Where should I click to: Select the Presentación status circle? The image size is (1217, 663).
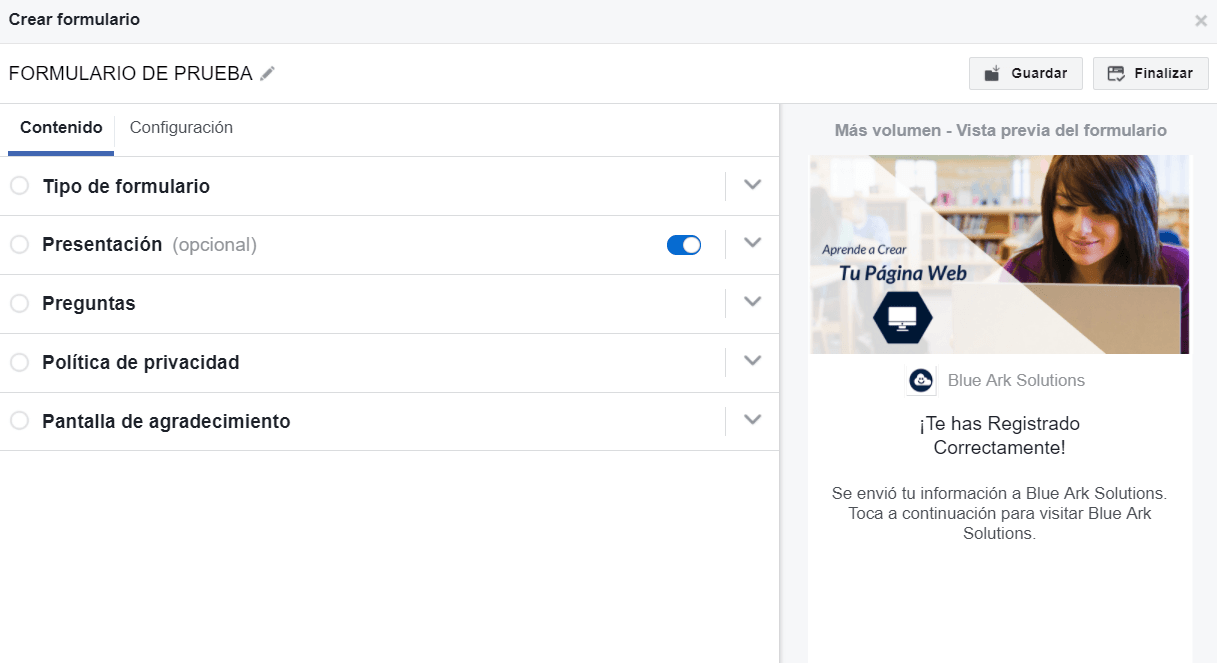[x=19, y=245]
